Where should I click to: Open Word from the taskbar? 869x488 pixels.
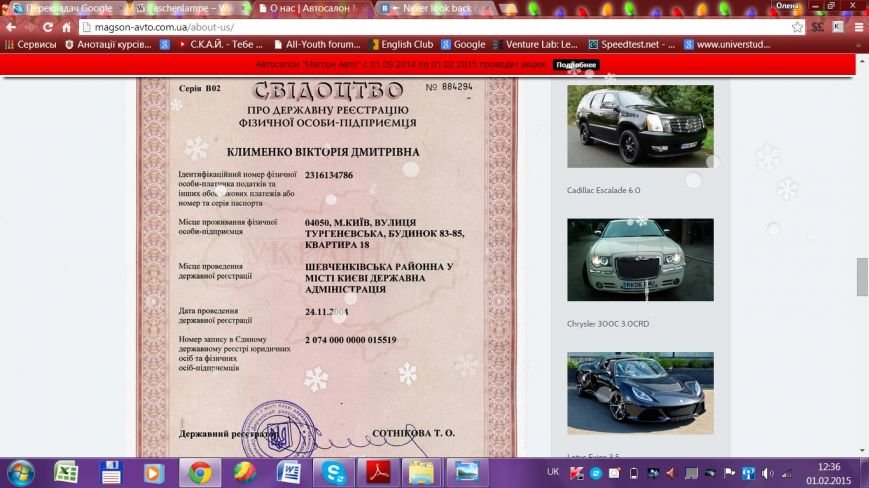point(289,473)
